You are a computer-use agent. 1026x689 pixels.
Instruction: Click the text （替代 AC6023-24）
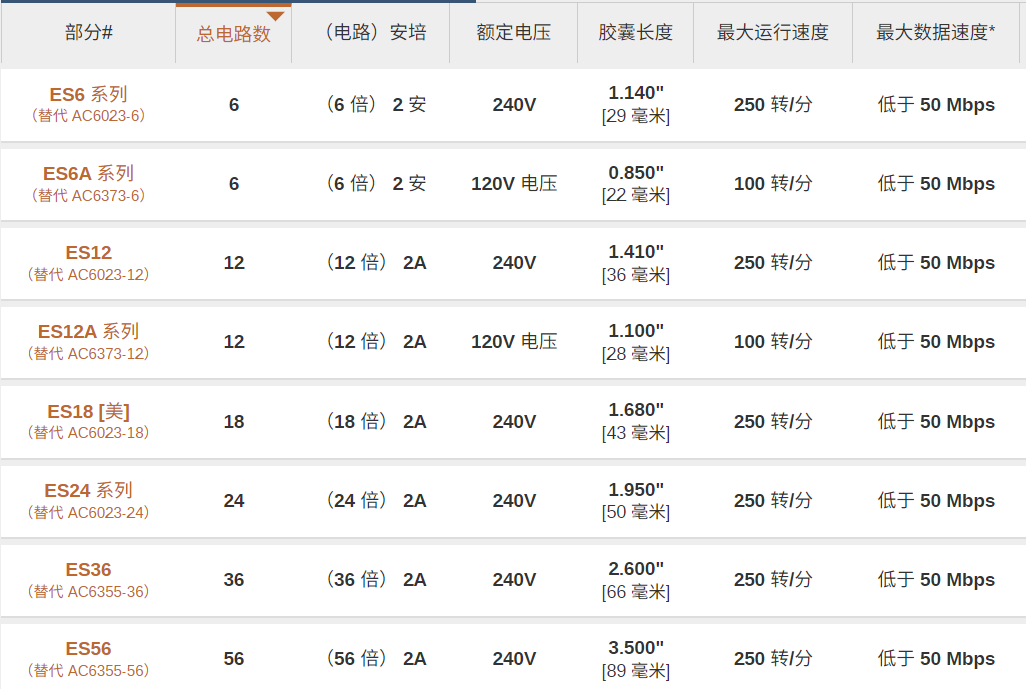(x=88, y=513)
